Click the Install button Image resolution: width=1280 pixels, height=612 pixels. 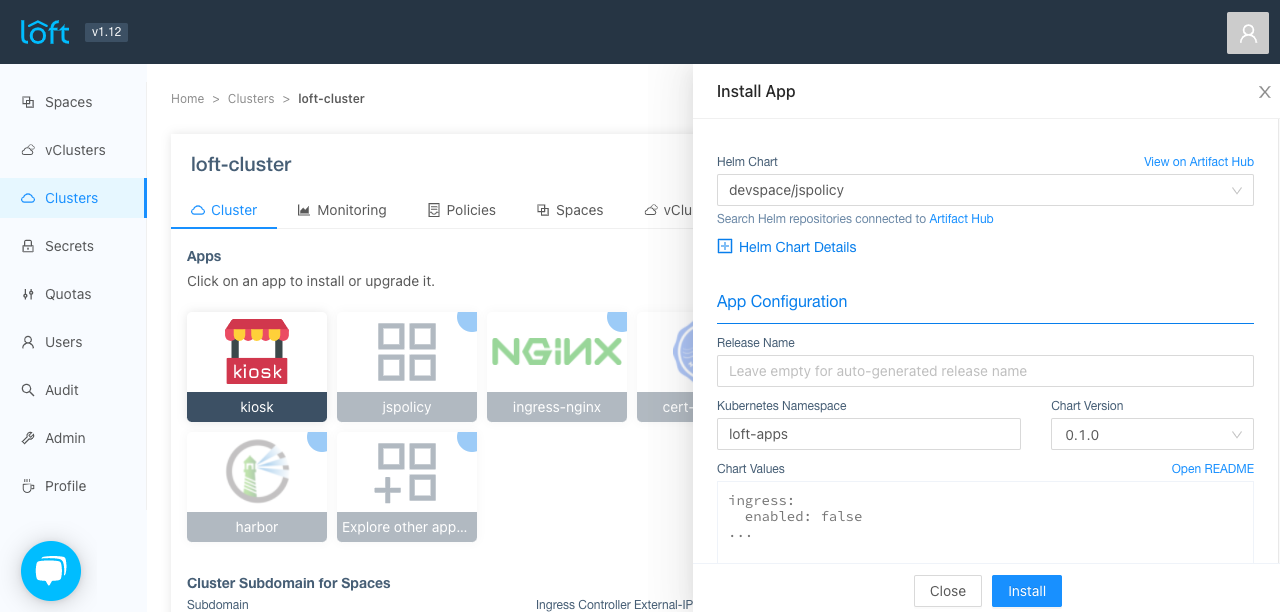pos(1026,591)
